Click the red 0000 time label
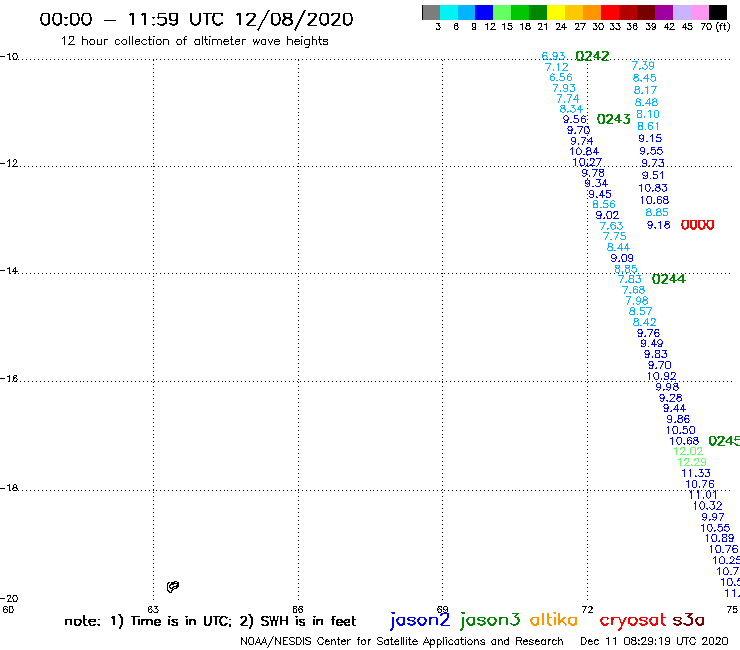 [x=697, y=225]
